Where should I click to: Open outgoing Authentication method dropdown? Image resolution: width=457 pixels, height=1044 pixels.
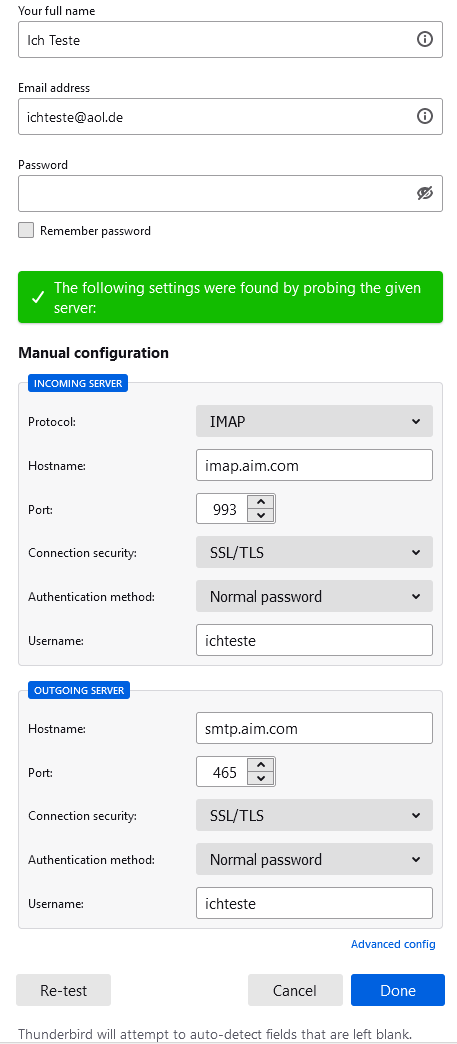click(314, 860)
